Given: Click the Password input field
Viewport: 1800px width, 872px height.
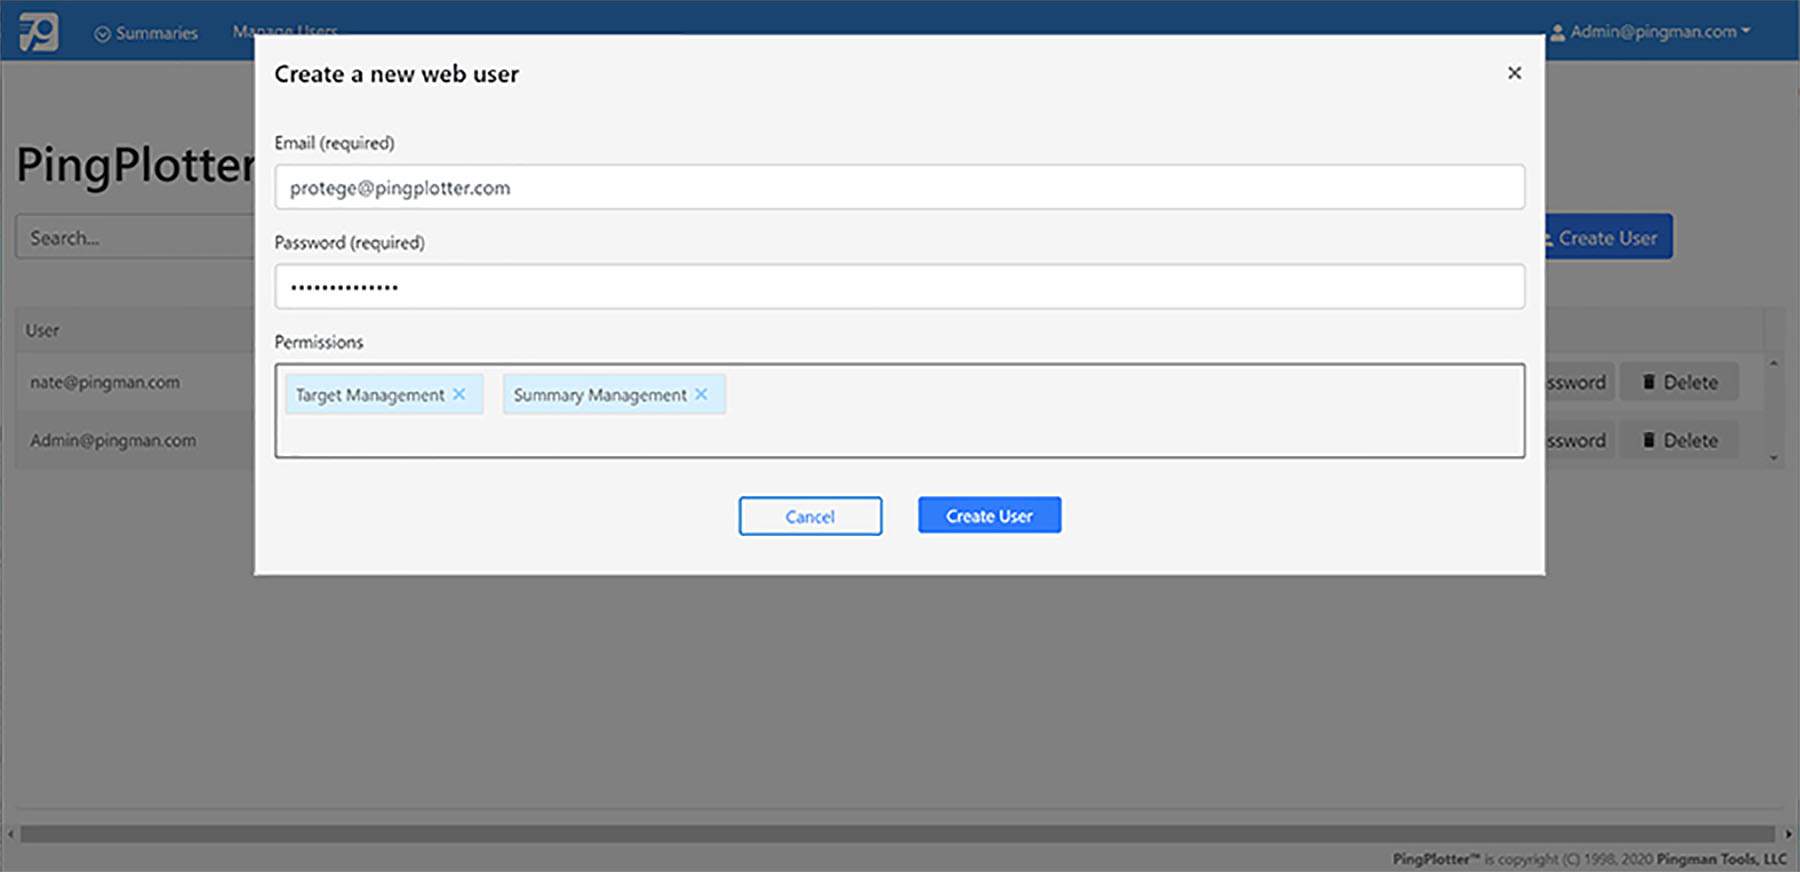Looking at the screenshot, I should coord(899,286).
